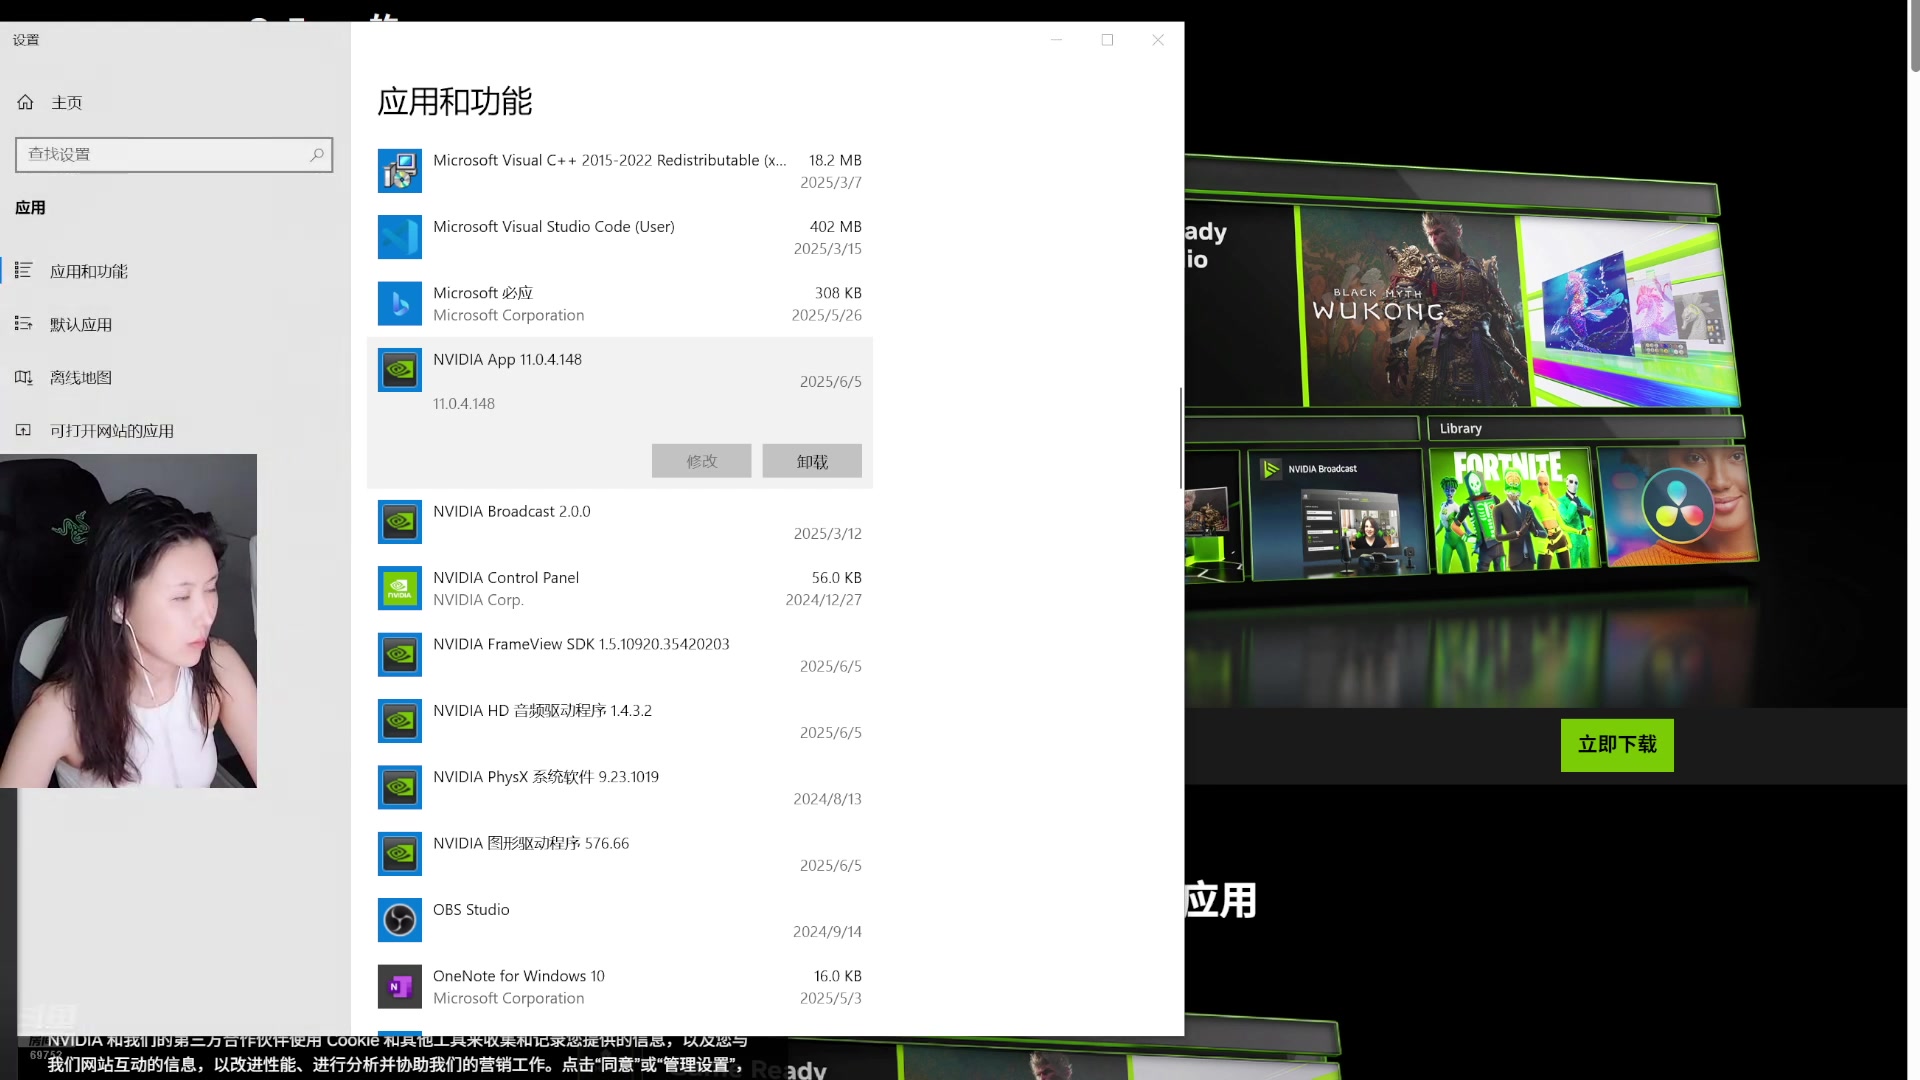Open Apps for websites sidebar icon
The image size is (1920, 1080).
pyautogui.click(x=24, y=430)
